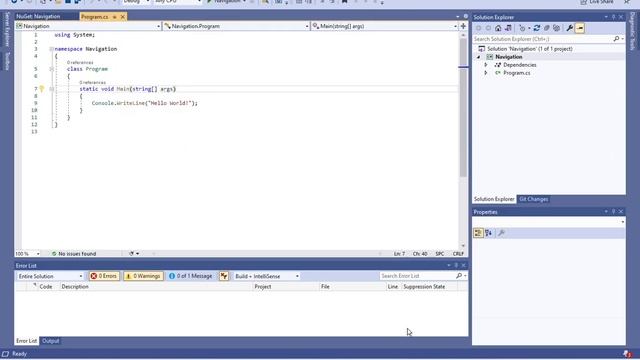Image resolution: width=640 pixels, height=360 pixels.
Task: Open the Pending Changes Filter dropdown arrow
Action: (x=529, y=28)
